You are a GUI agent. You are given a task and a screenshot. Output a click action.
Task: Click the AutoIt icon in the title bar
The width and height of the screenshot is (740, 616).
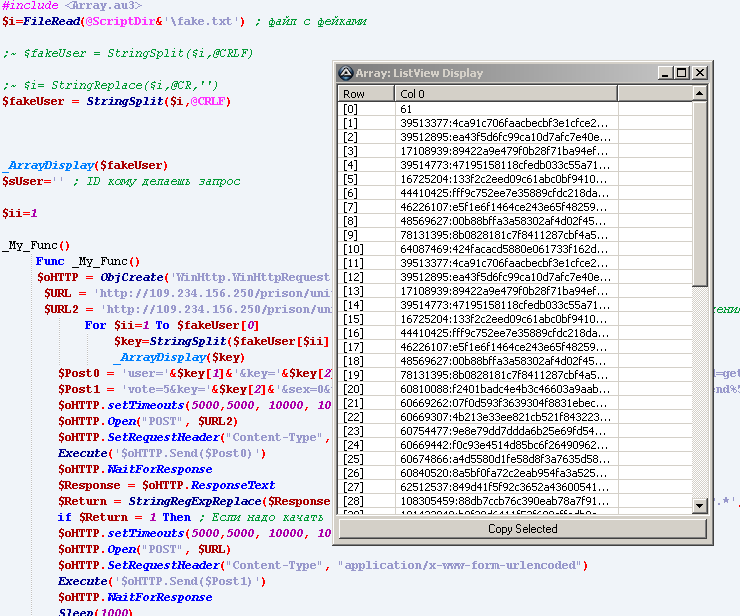[346, 73]
